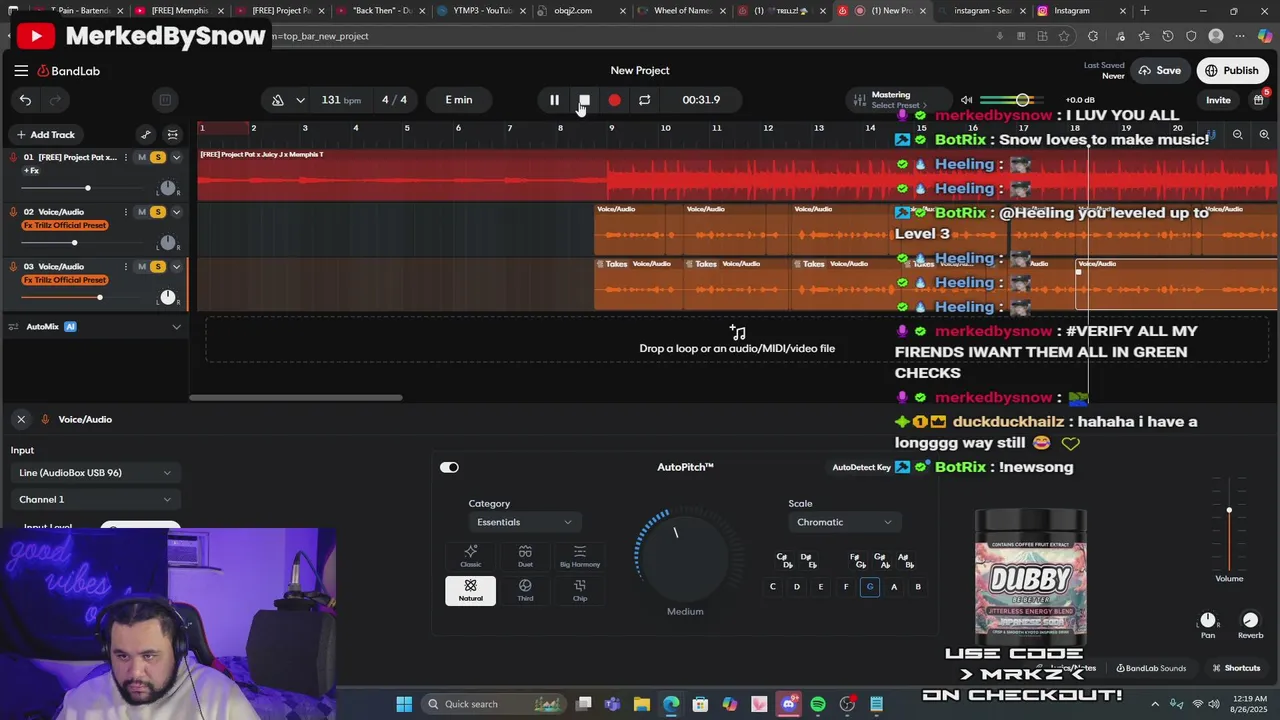The height and width of the screenshot is (720, 1280).
Task: Expand the AutoMix section
Action: 176,327
